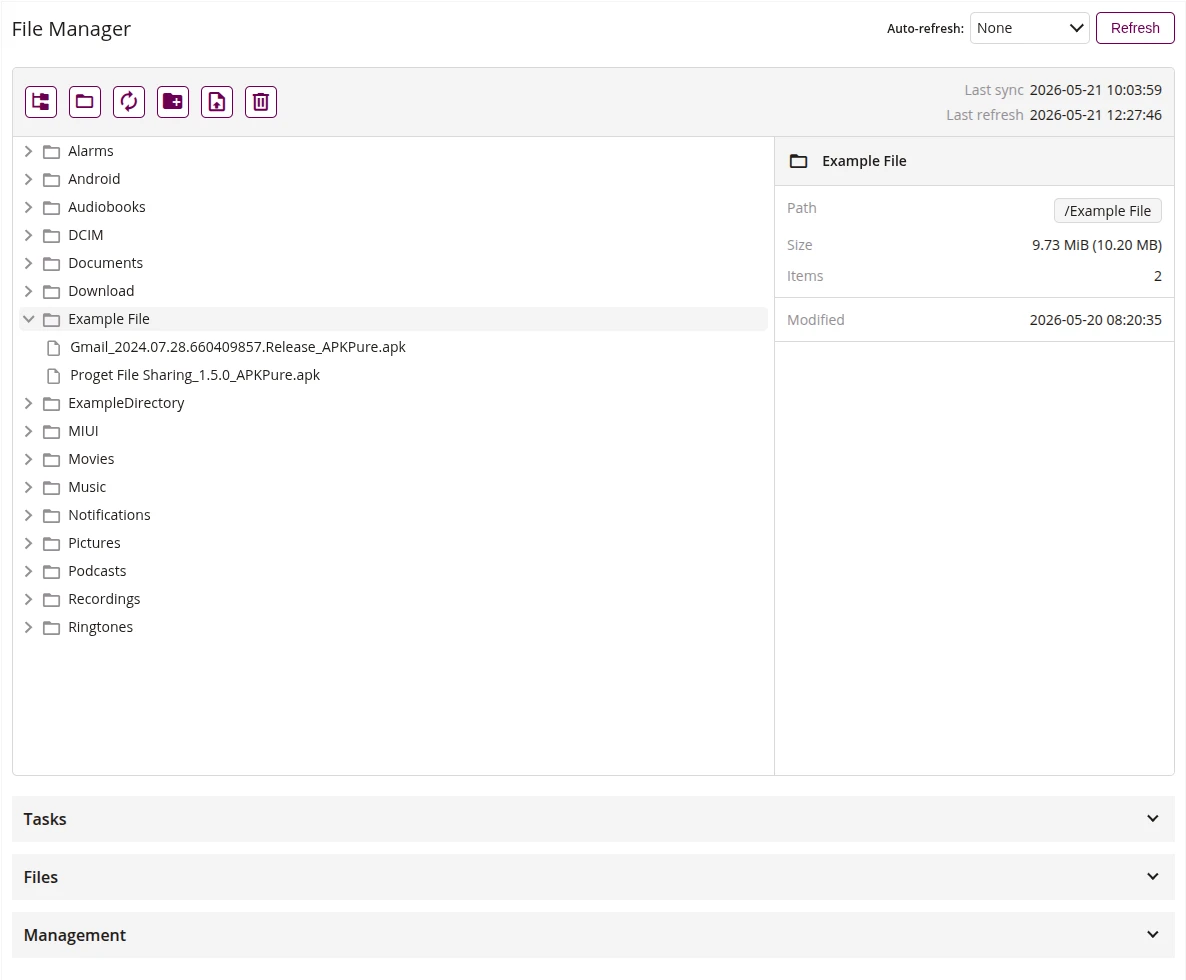Expand the Notifications folder chevron
The image size is (1186, 980).
click(29, 515)
